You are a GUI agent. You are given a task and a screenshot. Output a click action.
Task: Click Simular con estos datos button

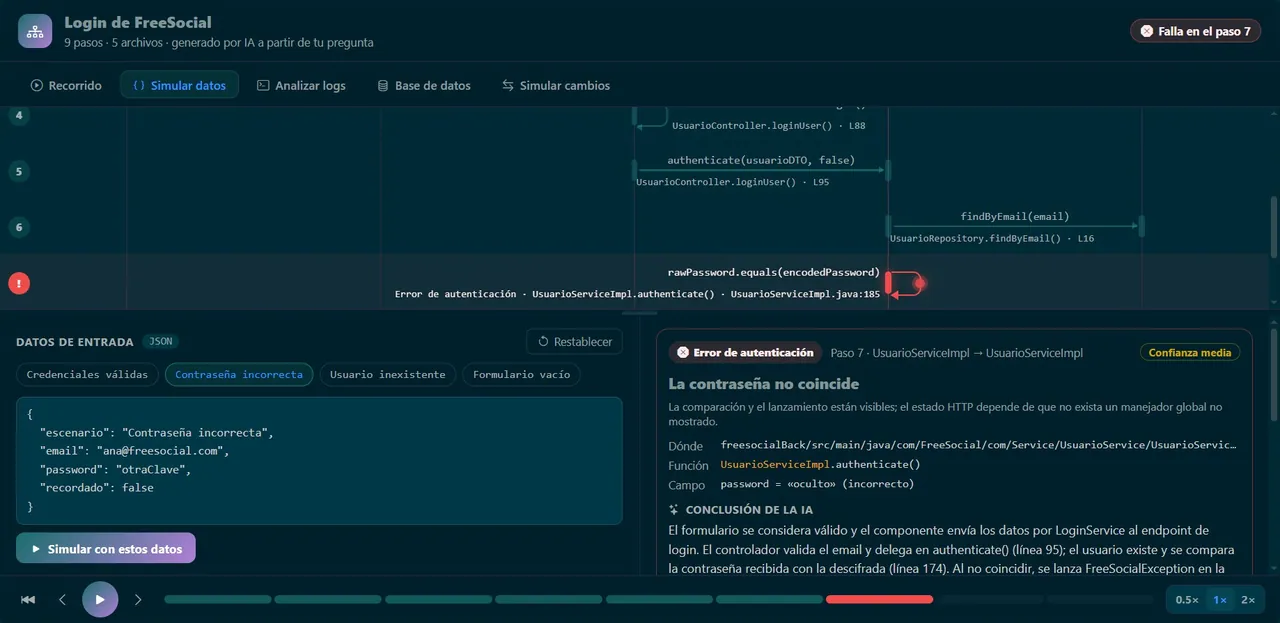click(106, 548)
